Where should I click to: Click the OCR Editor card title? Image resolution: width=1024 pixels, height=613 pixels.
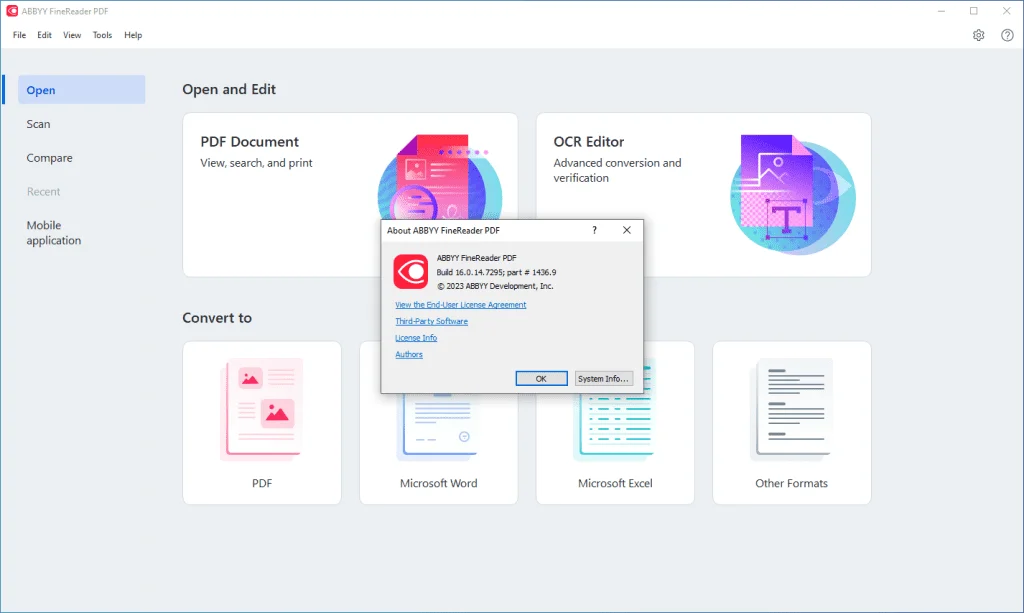point(588,142)
